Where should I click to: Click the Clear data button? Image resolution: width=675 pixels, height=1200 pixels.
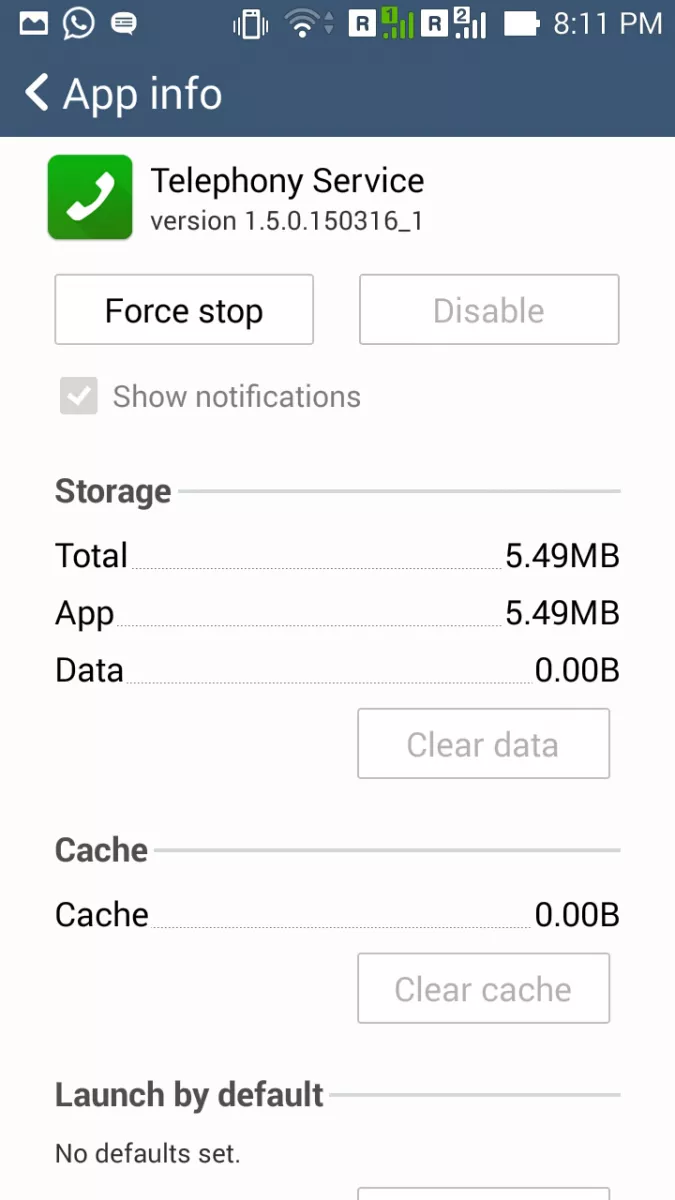click(x=483, y=744)
